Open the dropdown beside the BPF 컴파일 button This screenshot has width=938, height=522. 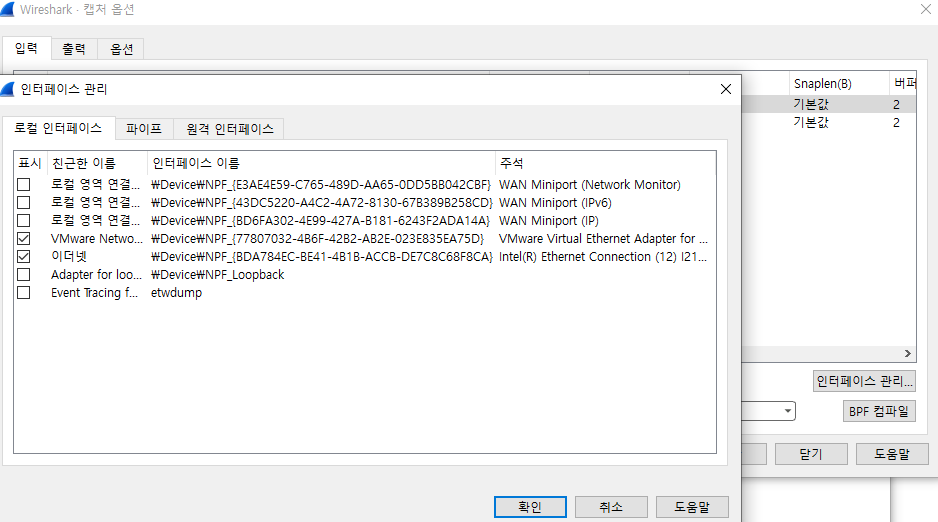[787, 411]
